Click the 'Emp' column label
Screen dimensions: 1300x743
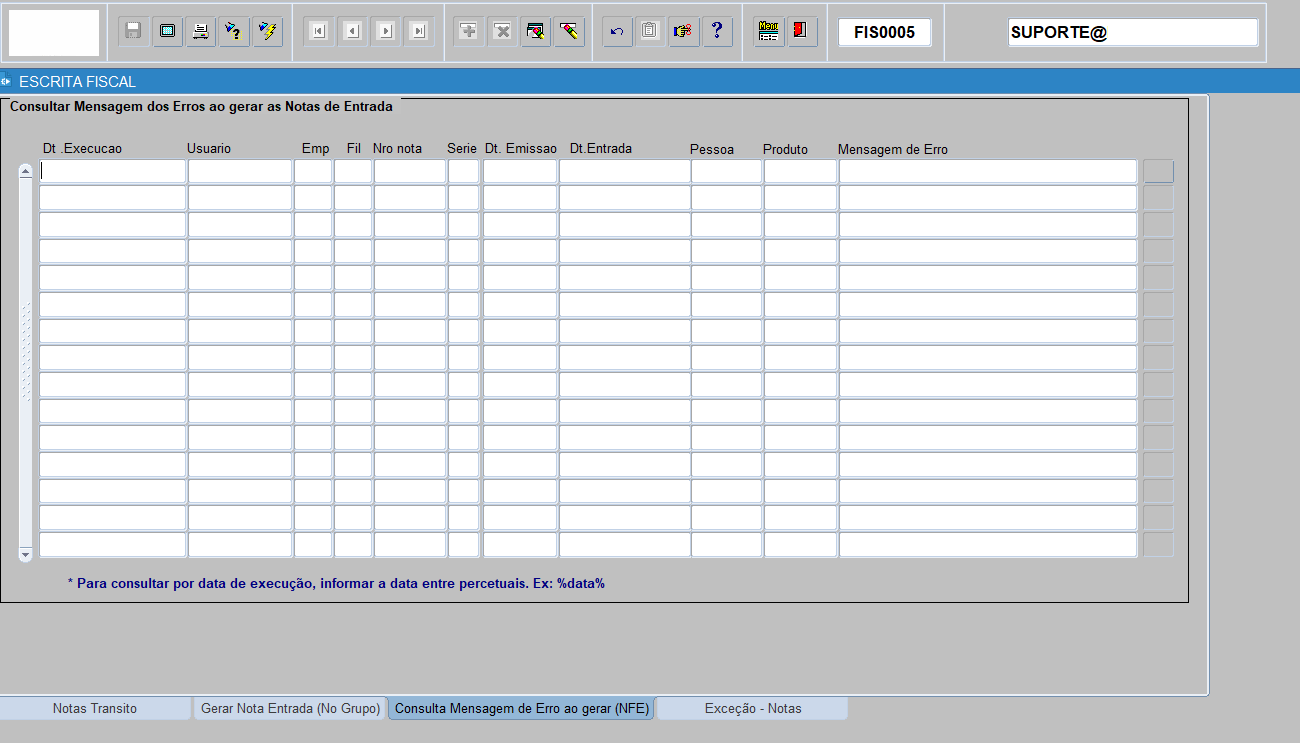pyautogui.click(x=315, y=148)
